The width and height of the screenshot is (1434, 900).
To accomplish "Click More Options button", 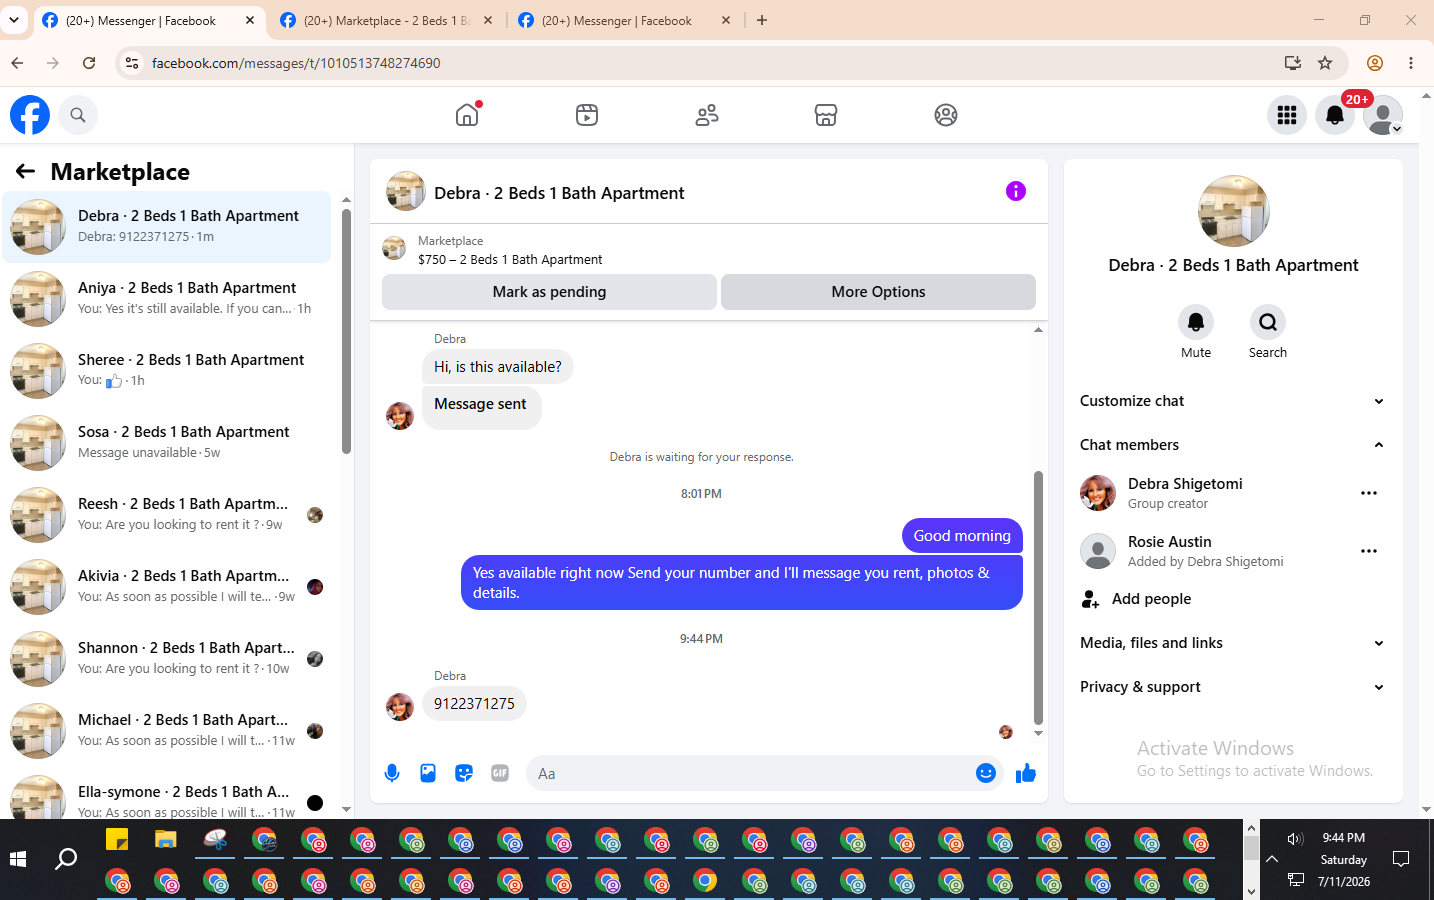I will point(878,292).
